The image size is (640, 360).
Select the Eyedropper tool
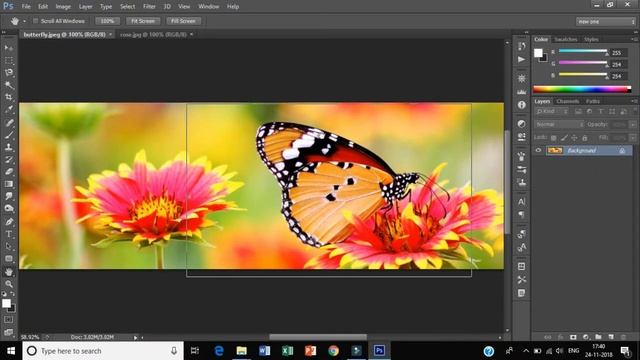[x=9, y=109]
